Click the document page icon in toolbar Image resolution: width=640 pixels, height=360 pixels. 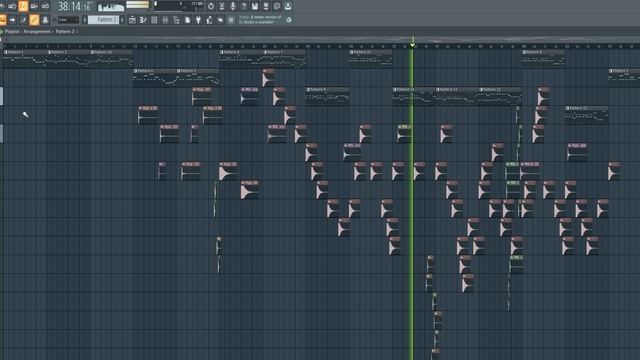(187, 20)
